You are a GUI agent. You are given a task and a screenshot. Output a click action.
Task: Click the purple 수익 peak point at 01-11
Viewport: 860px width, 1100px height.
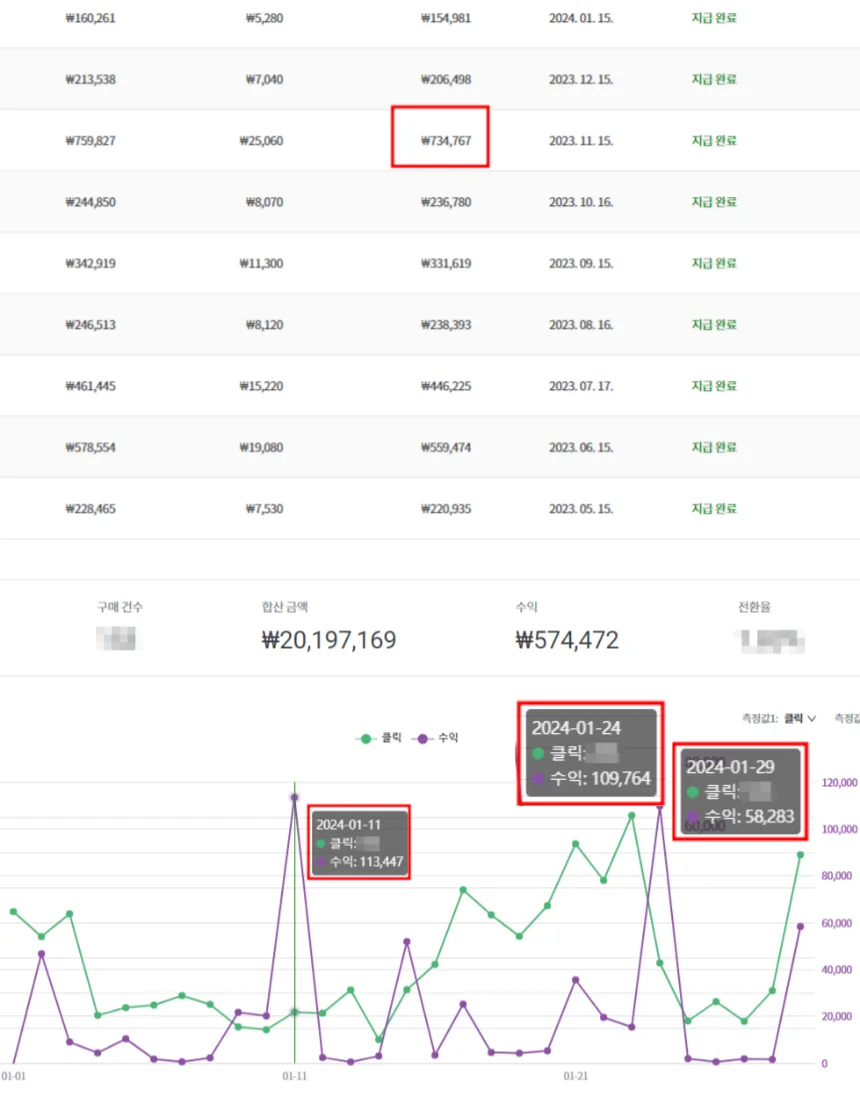click(294, 797)
